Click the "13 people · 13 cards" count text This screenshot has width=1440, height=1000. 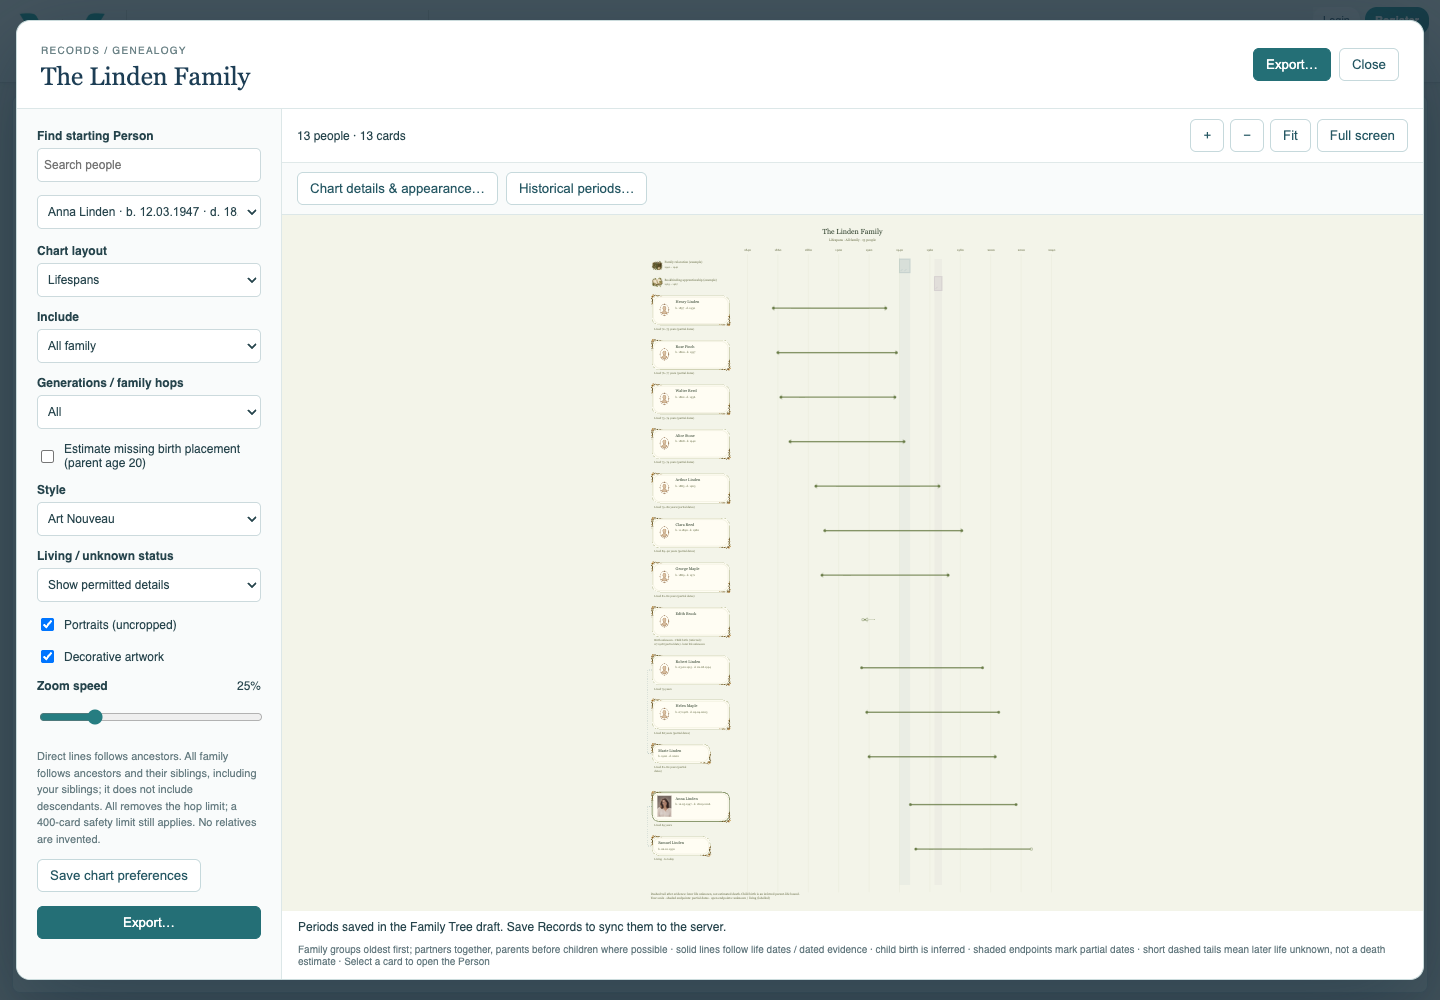click(351, 136)
